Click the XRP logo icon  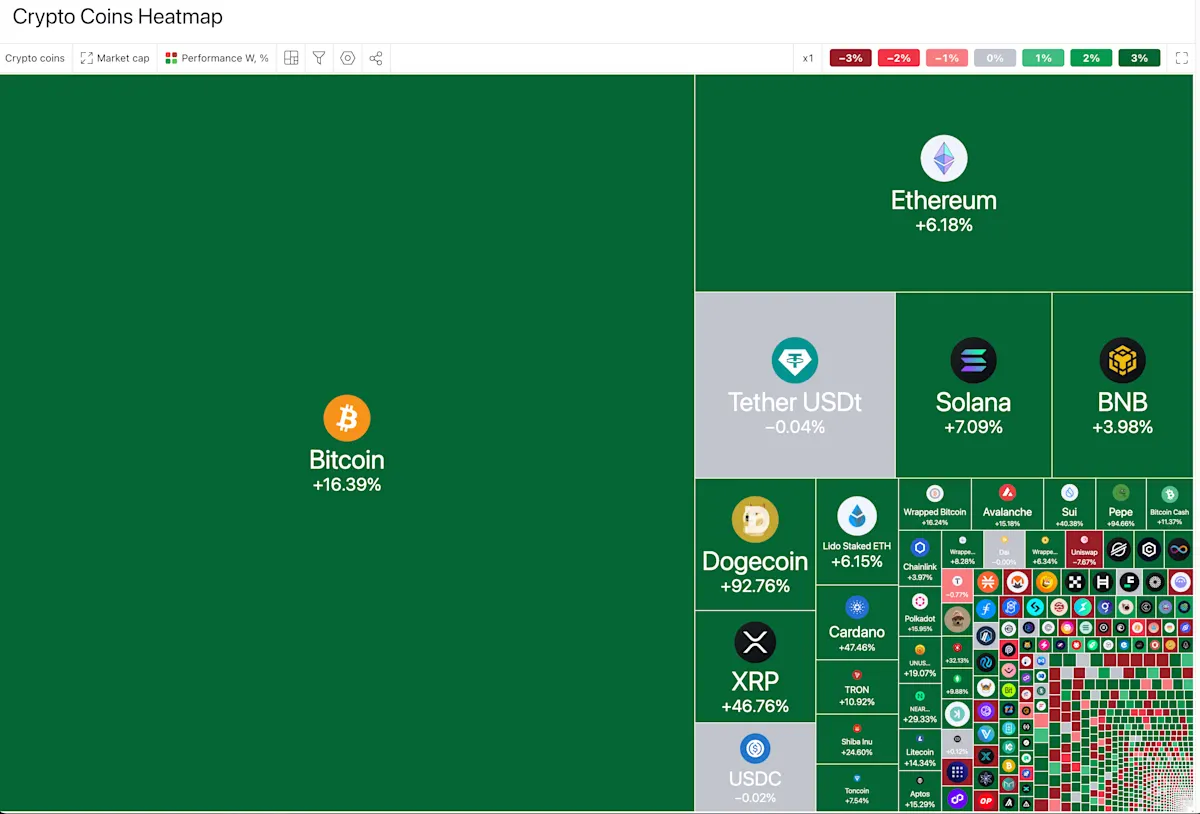click(x=755, y=642)
